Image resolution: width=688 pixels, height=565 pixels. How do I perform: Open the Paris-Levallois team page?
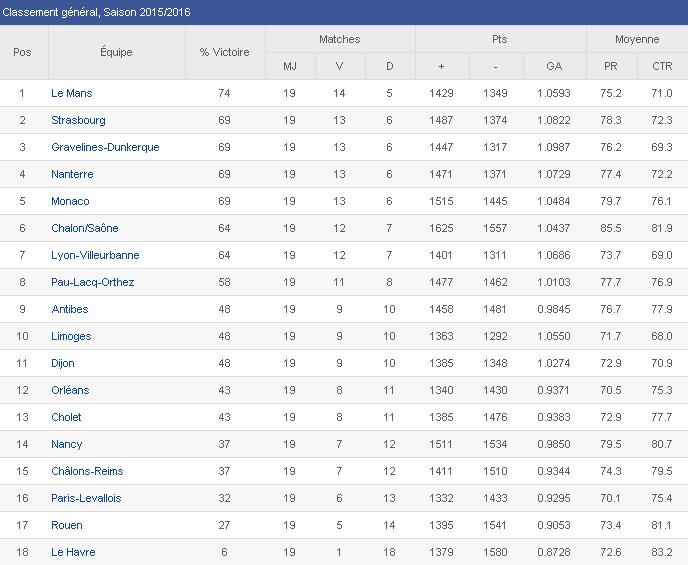point(86,498)
